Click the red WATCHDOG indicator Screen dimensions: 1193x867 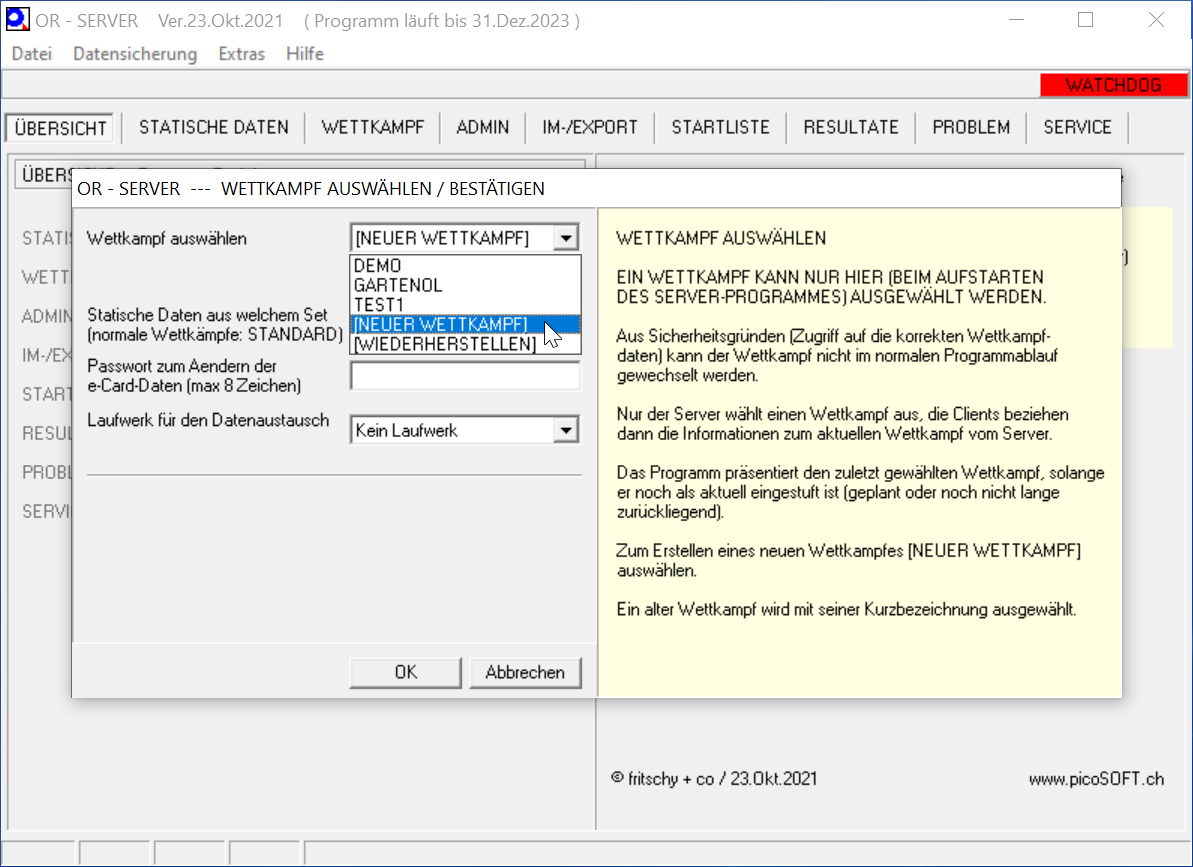pyautogui.click(x=1112, y=85)
